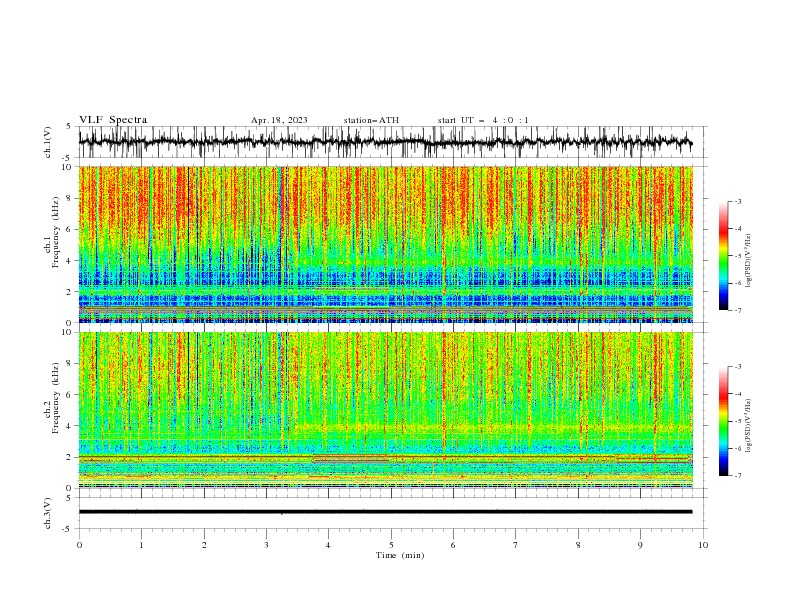Click the "VLF Spectra" title text
Screen dimensions: 792x612
click(113, 120)
